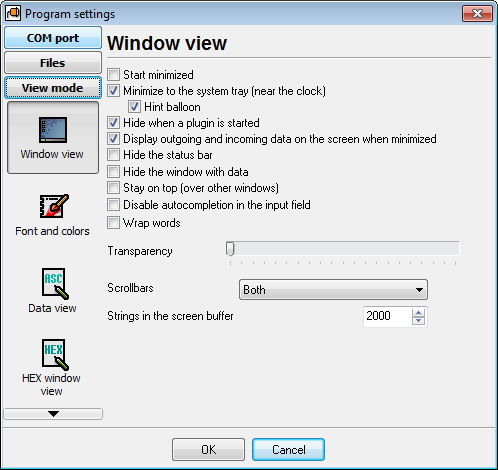Viewport: 498px width, 470px height.
Task: Increase Strings in the screen buffer value
Action: tap(418, 312)
